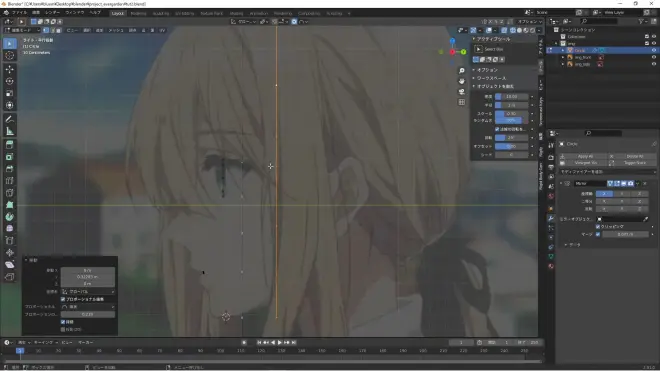This screenshot has height=371, width=660.
Task: Expand the Circle object in outliner
Action: click(x=563, y=50)
